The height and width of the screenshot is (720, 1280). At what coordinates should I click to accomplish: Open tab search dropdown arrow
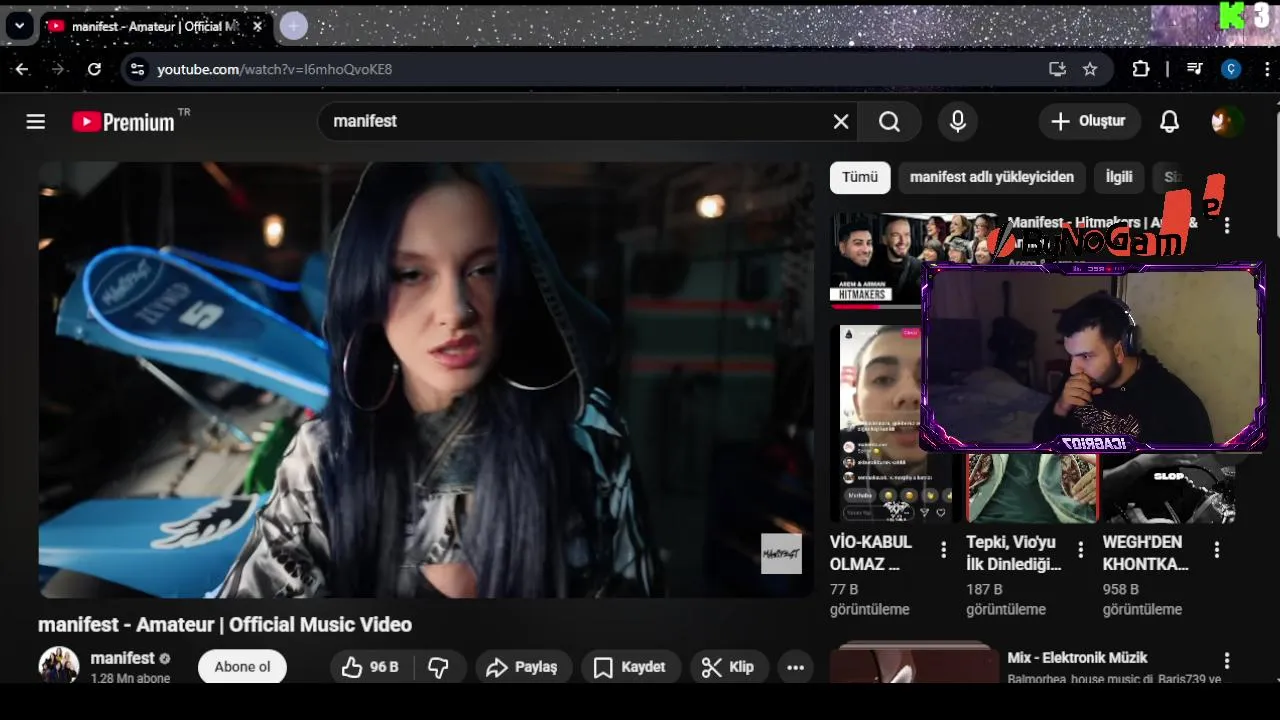[x=19, y=26]
